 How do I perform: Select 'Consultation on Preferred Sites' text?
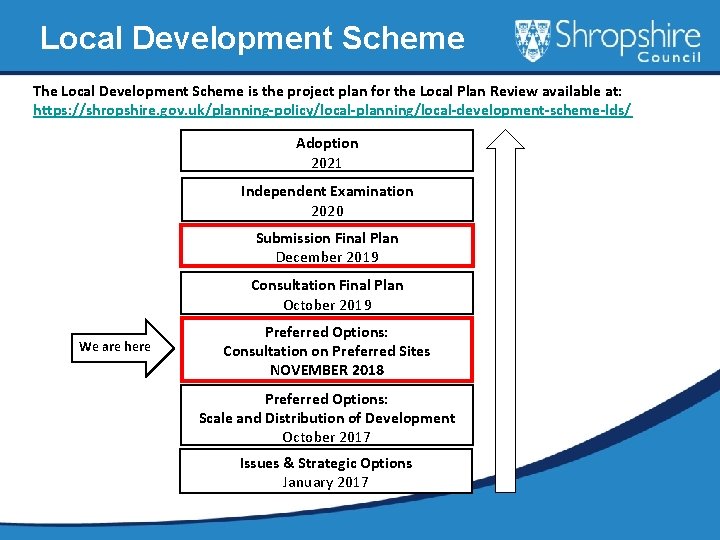(326, 351)
